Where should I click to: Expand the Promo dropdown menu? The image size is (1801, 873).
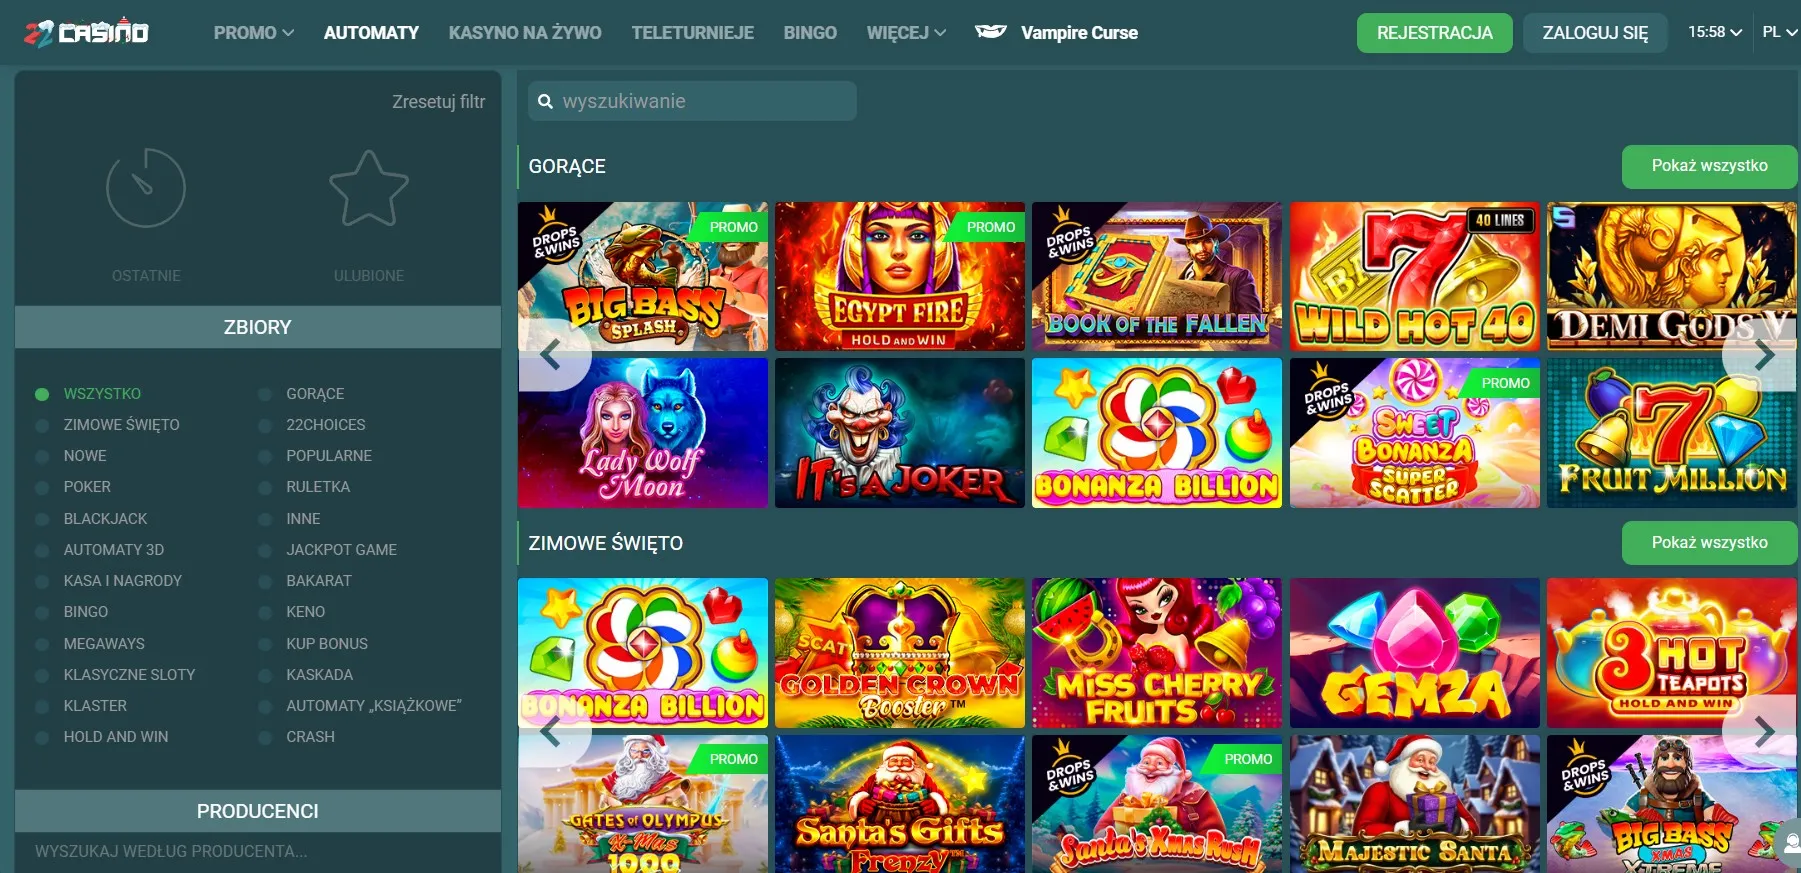(253, 33)
